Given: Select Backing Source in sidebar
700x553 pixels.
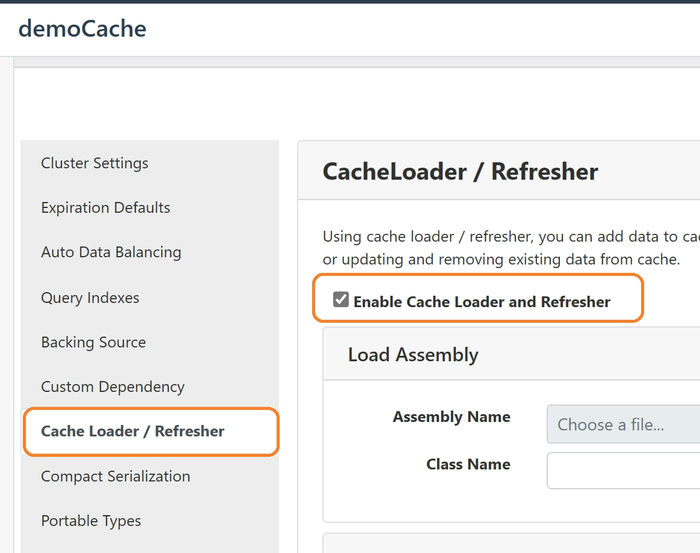Looking at the screenshot, I should tap(93, 342).
